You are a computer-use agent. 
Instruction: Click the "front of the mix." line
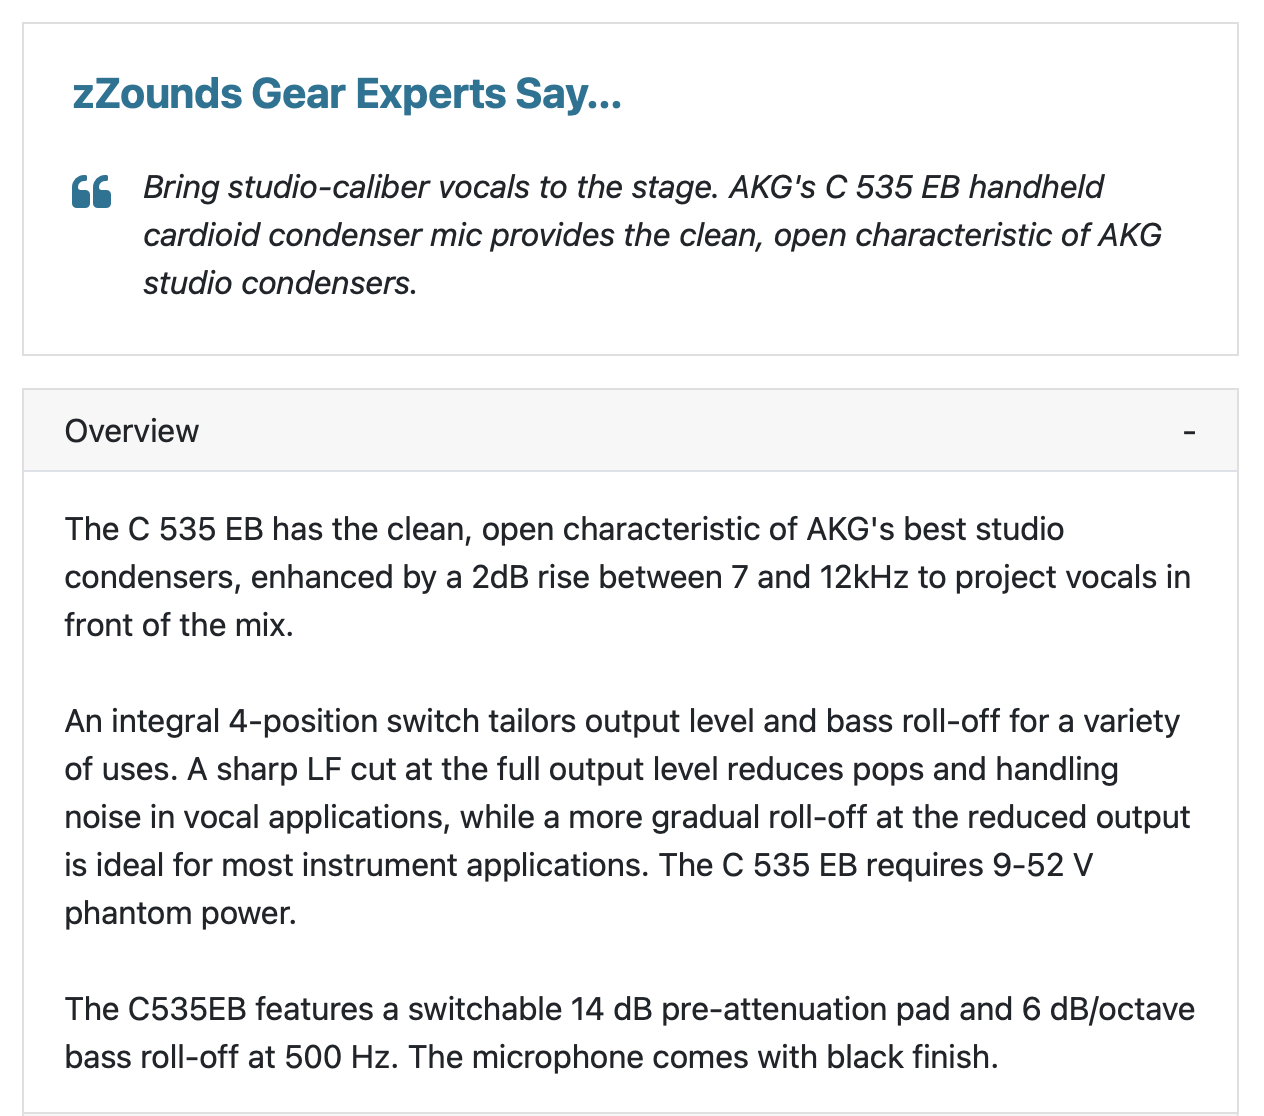179,625
